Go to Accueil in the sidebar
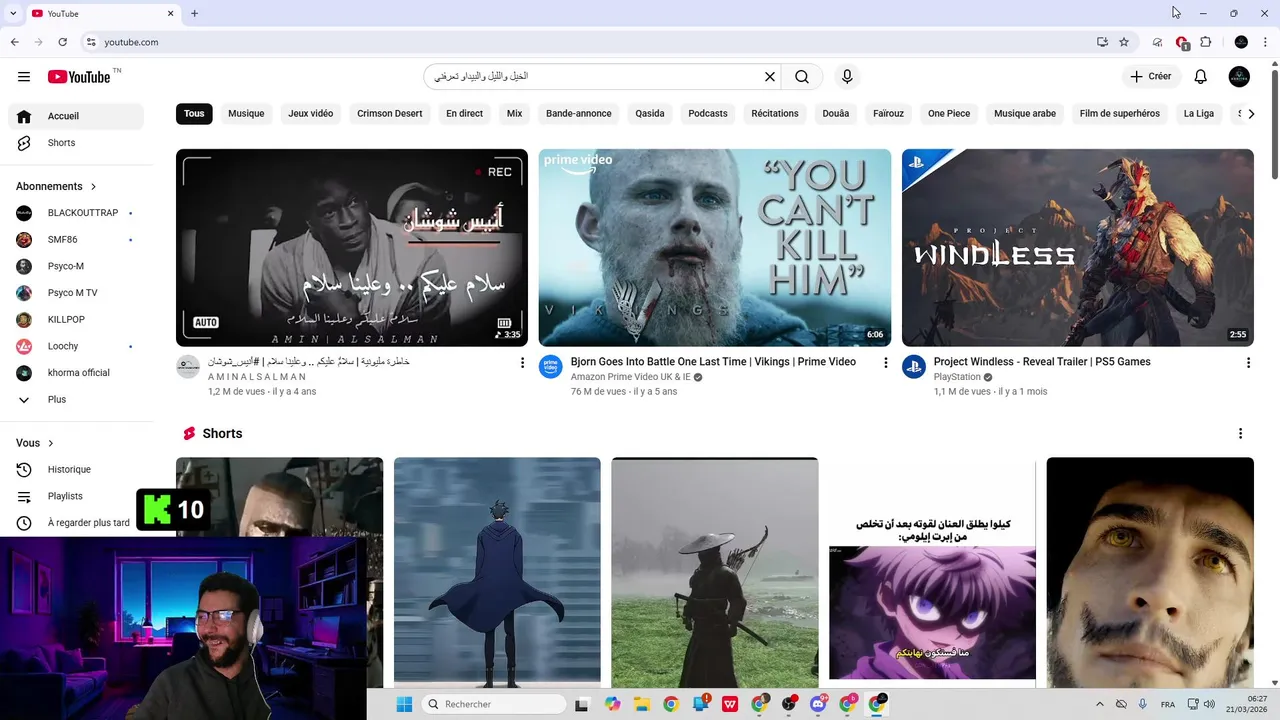Image resolution: width=1280 pixels, height=720 pixels. [x=76, y=116]
